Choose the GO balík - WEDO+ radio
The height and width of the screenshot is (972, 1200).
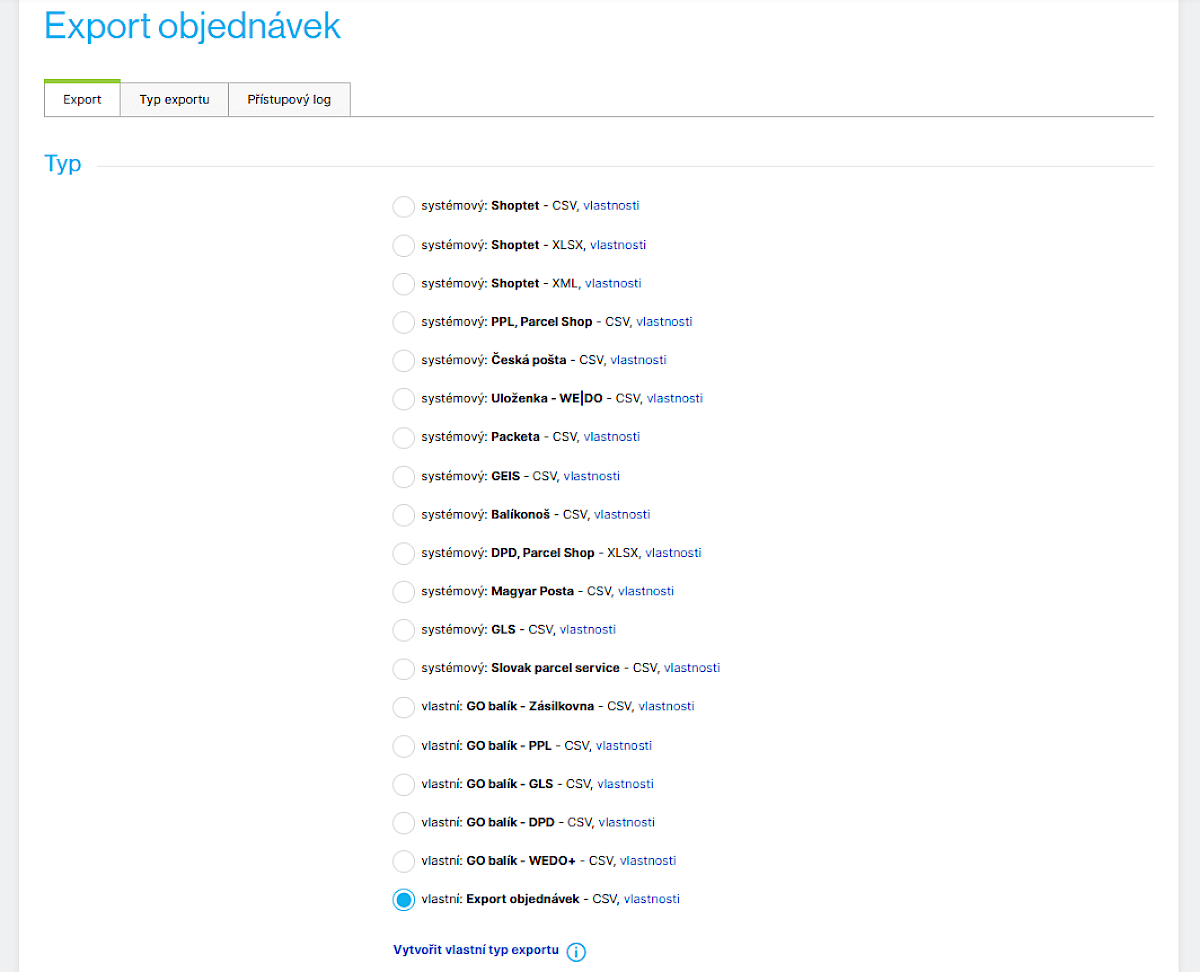click(403, 861)
